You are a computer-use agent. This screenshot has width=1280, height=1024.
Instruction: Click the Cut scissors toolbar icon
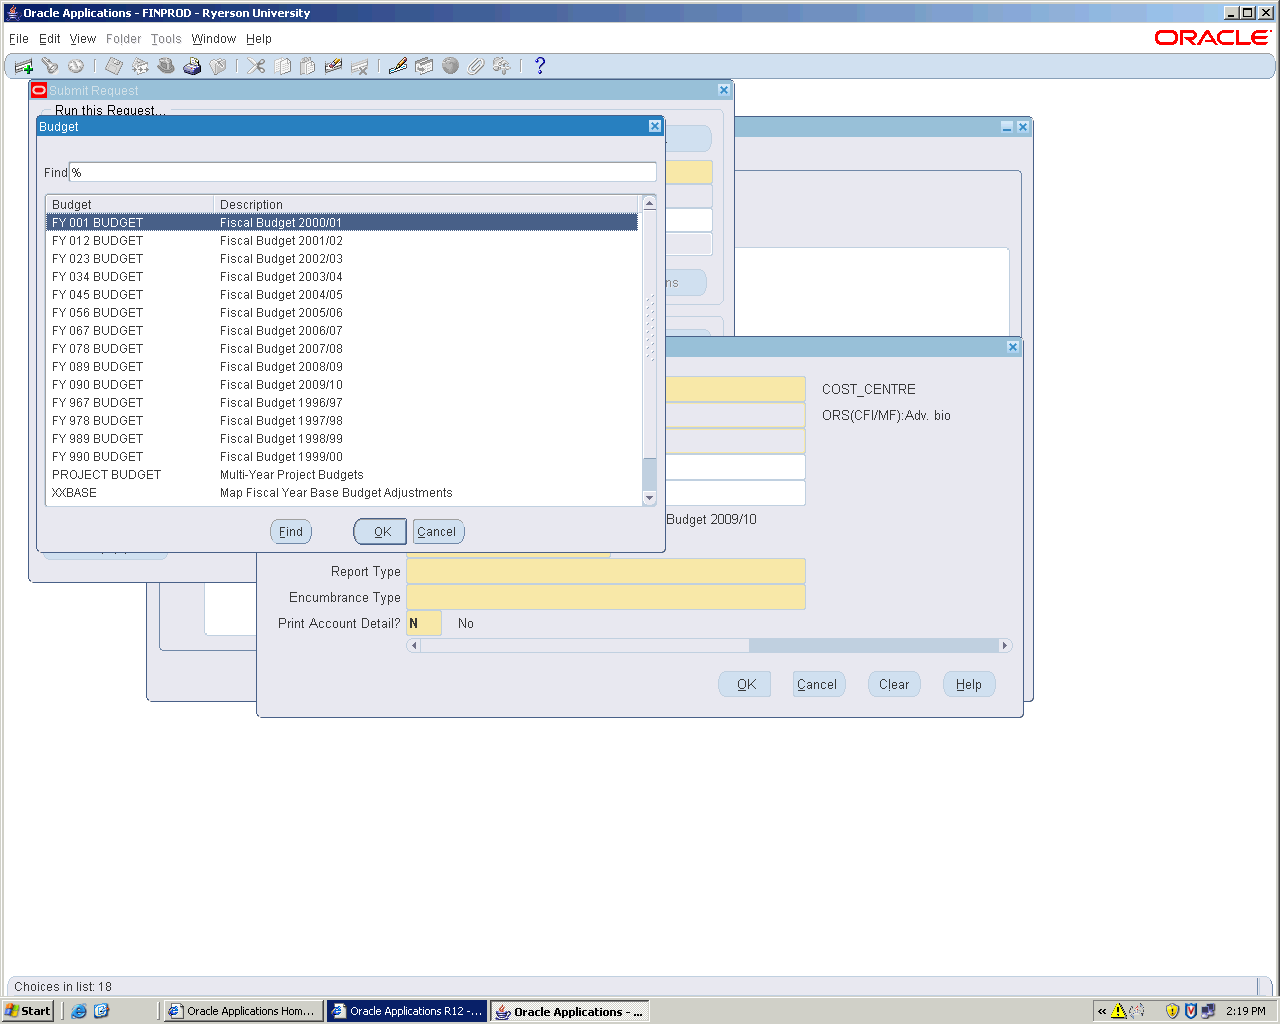257,66
